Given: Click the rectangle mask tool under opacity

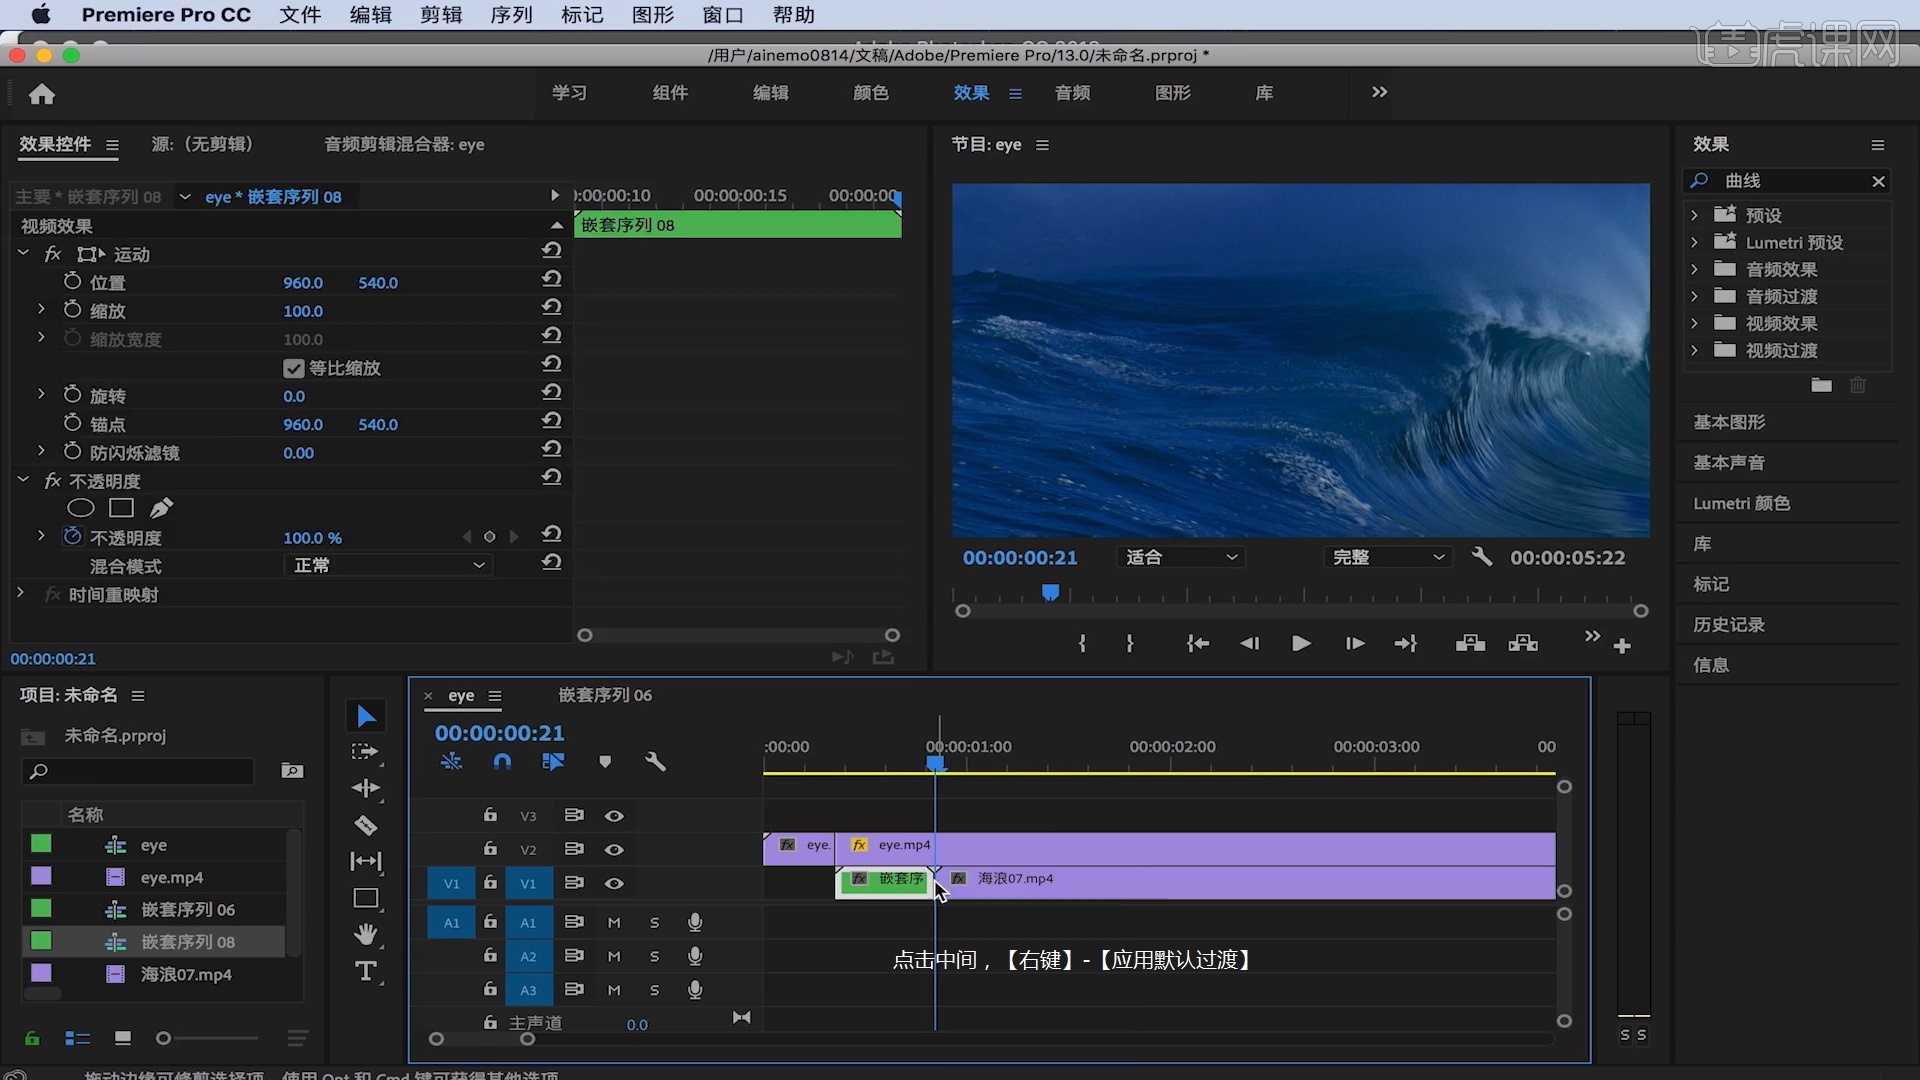Looking at the screenshot, I should tap(122, 508).
